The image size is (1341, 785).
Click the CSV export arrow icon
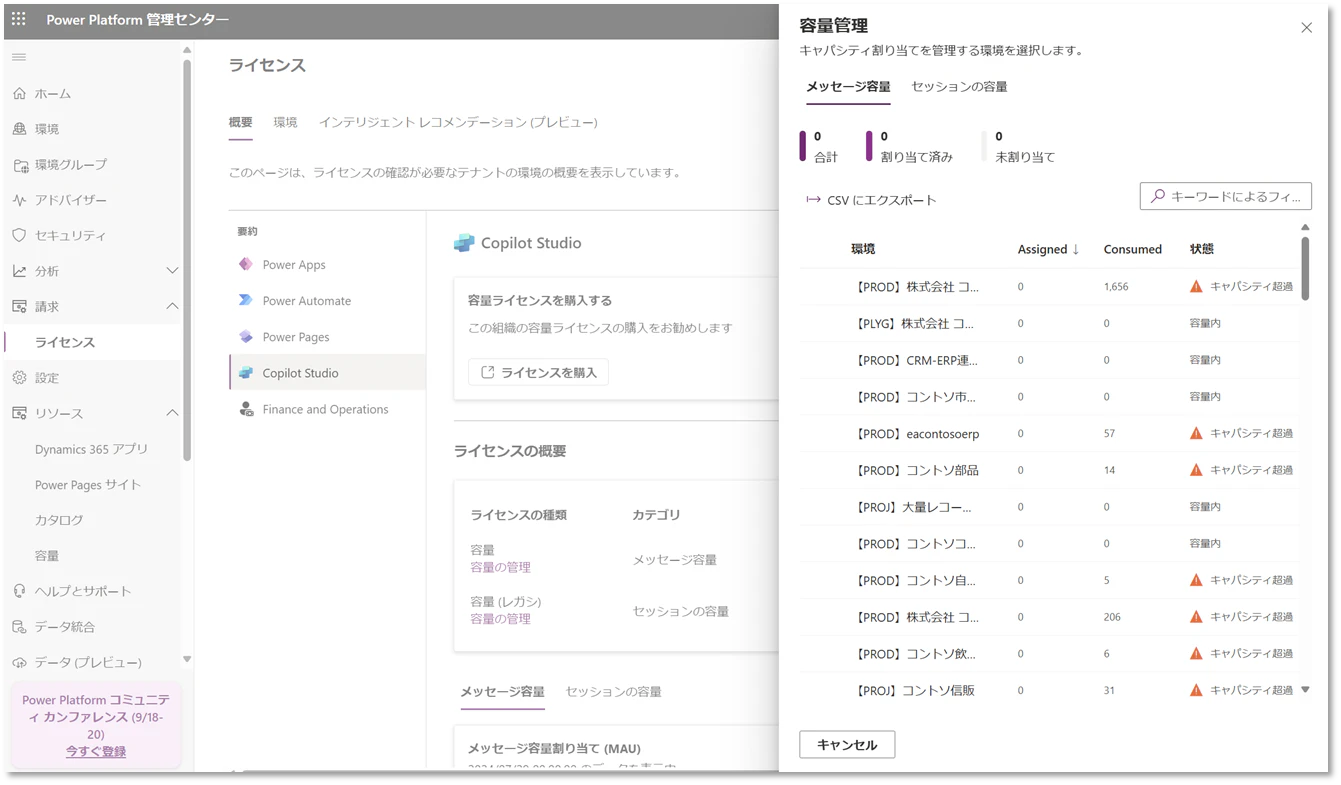tap(813, 200)
